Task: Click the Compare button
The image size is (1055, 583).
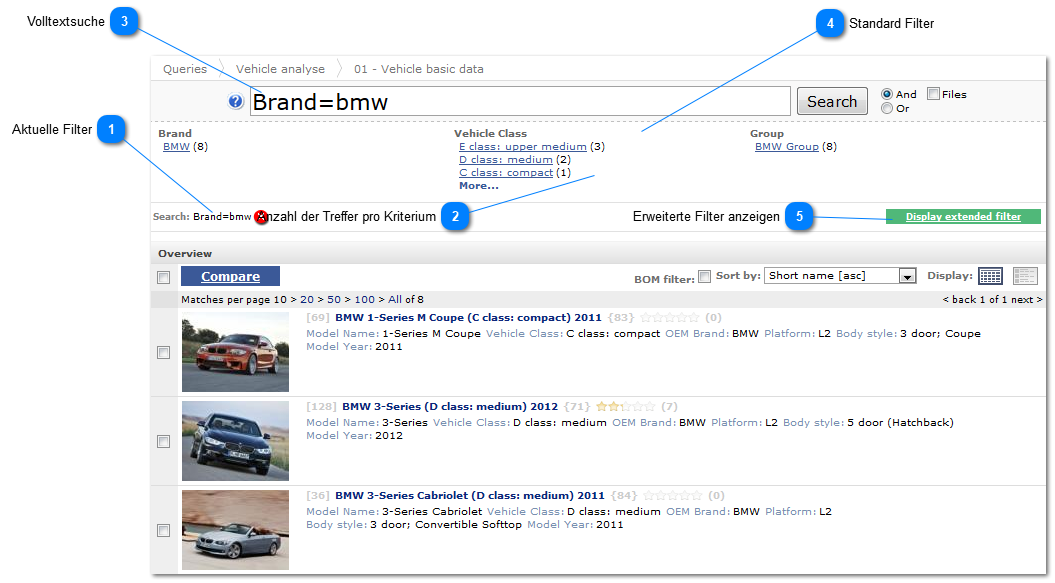Action: tap(230, 276)
